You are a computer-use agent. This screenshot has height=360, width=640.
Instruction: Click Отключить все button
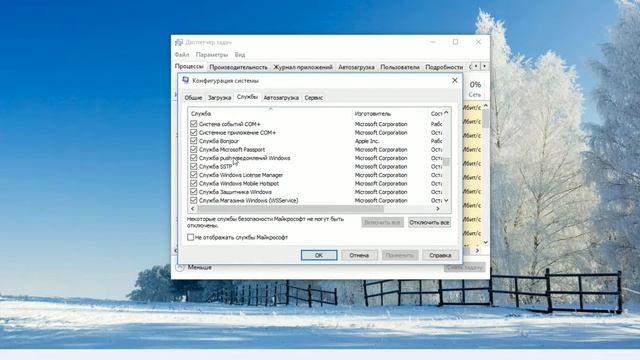pos(429,222)
